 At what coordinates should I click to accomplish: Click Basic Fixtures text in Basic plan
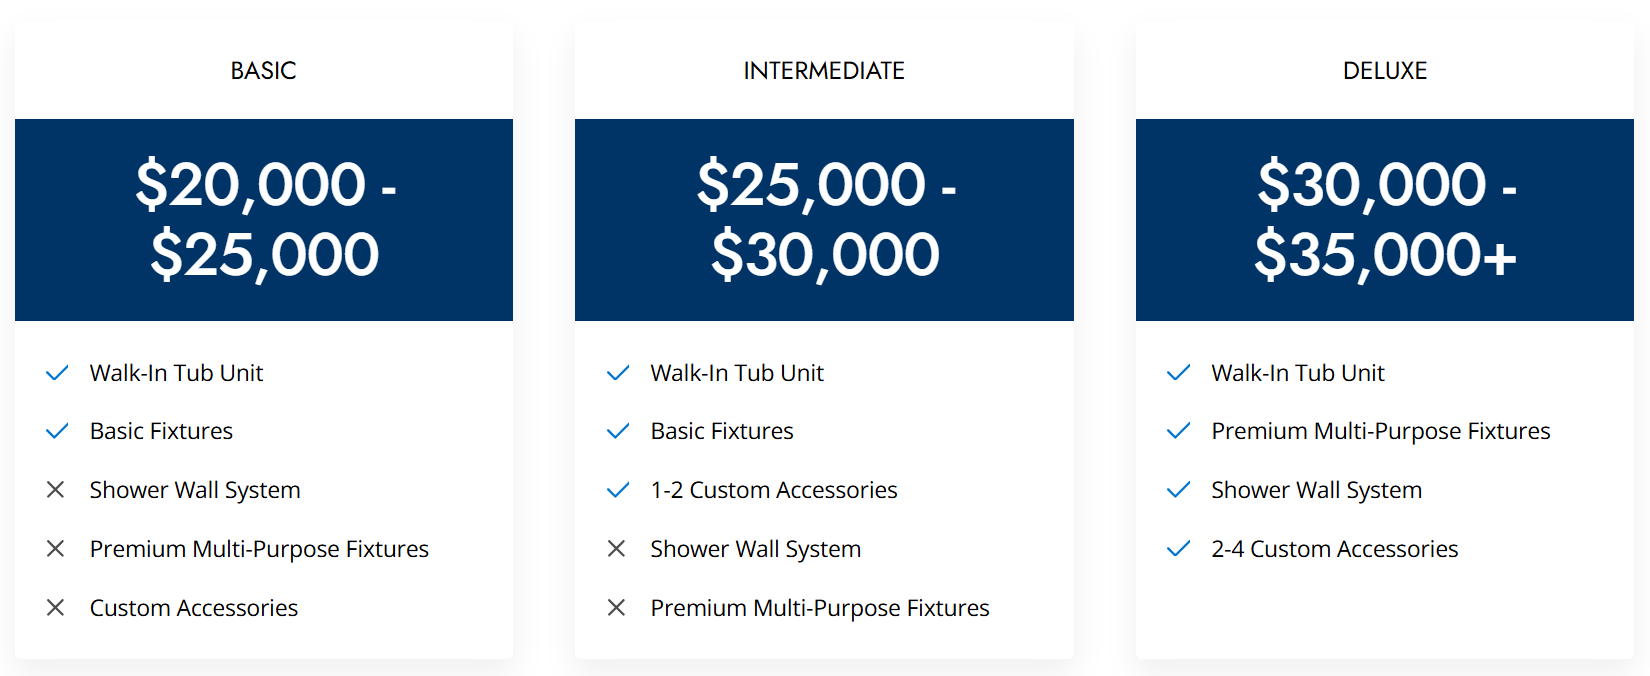coord(161,431)
